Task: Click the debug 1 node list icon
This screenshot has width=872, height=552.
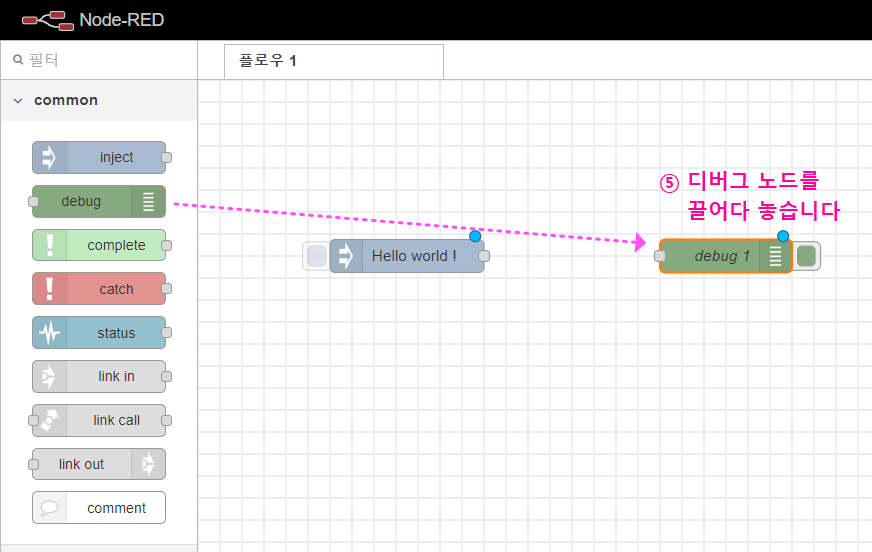Action: [775, 256]
